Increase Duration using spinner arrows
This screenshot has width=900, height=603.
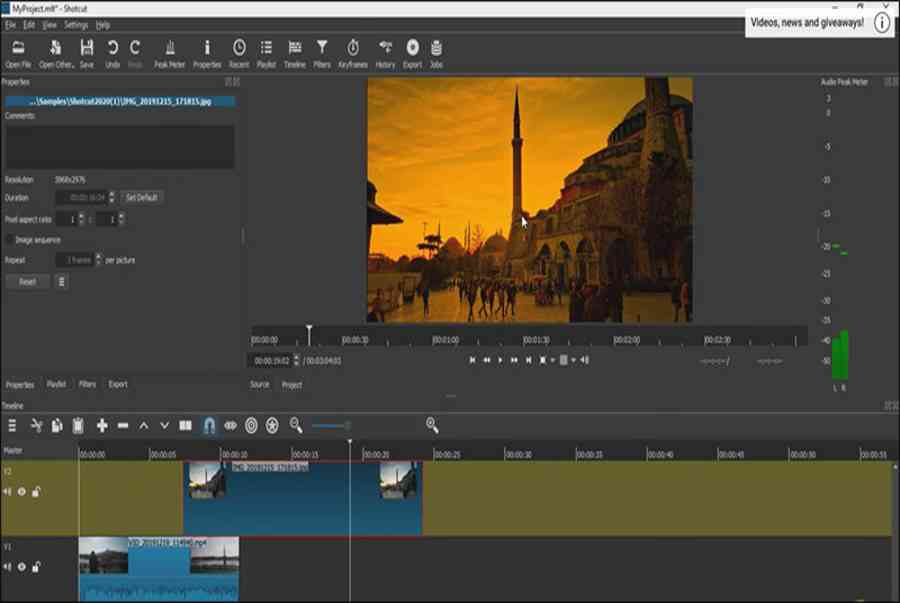[x=112, y=194]
